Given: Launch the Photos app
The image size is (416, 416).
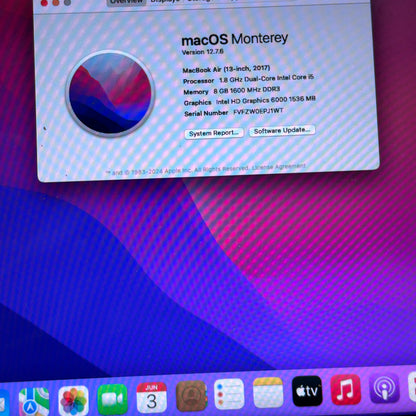Looking at the screenshot, I should point(73,401).
